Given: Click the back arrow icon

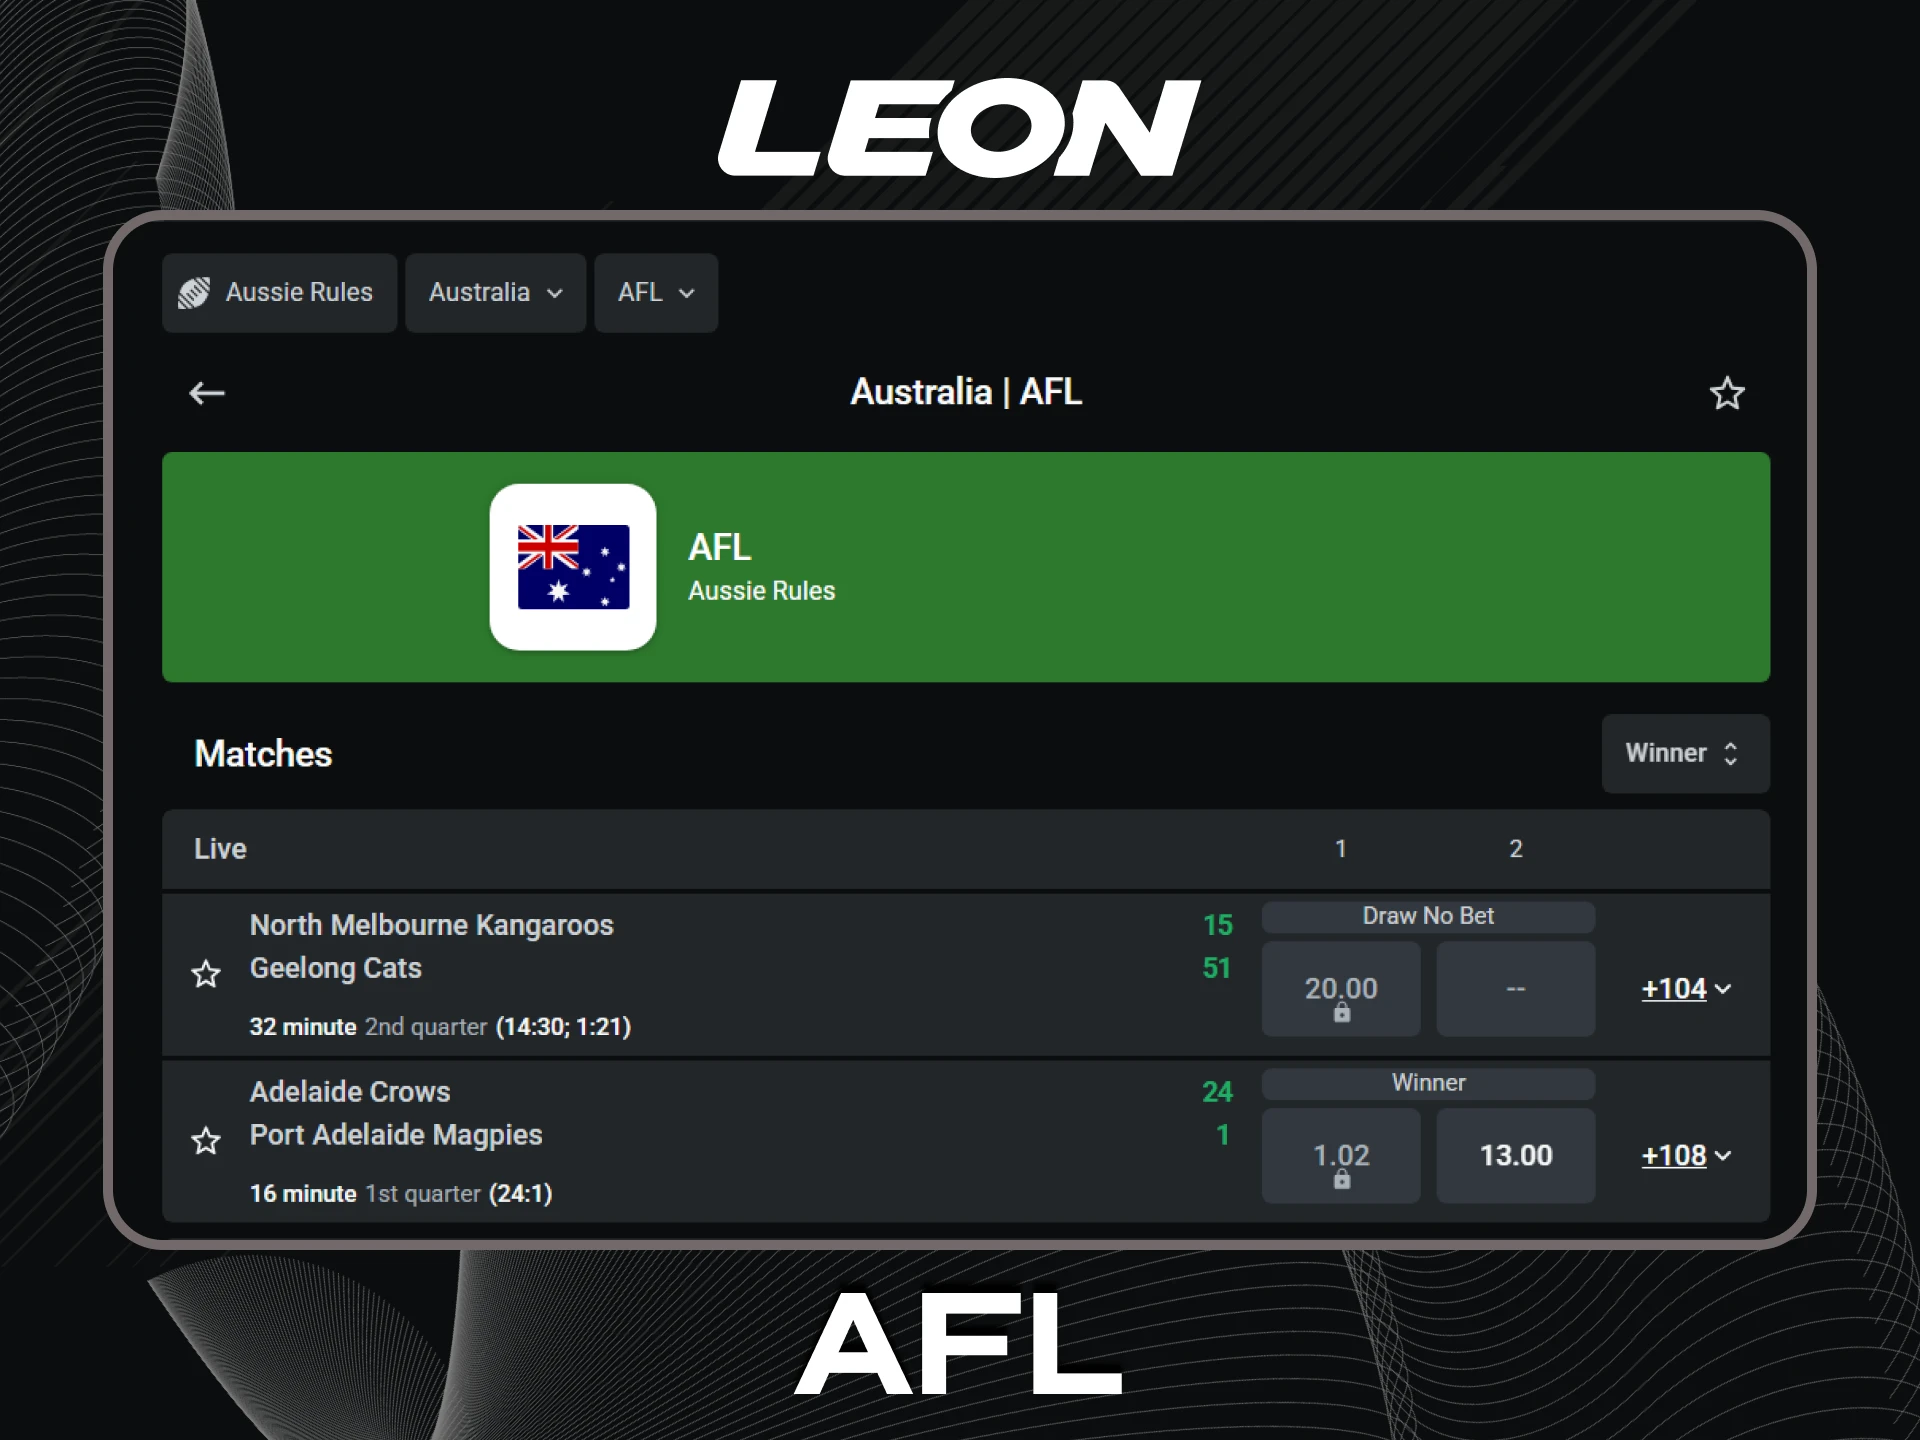Looking at the screenshot, I should click(x=207, y=393).
